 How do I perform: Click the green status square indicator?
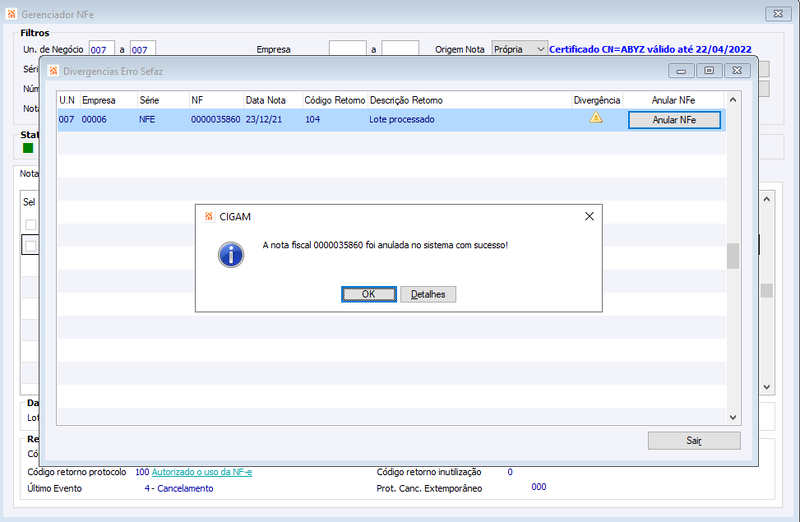(28, 148)
